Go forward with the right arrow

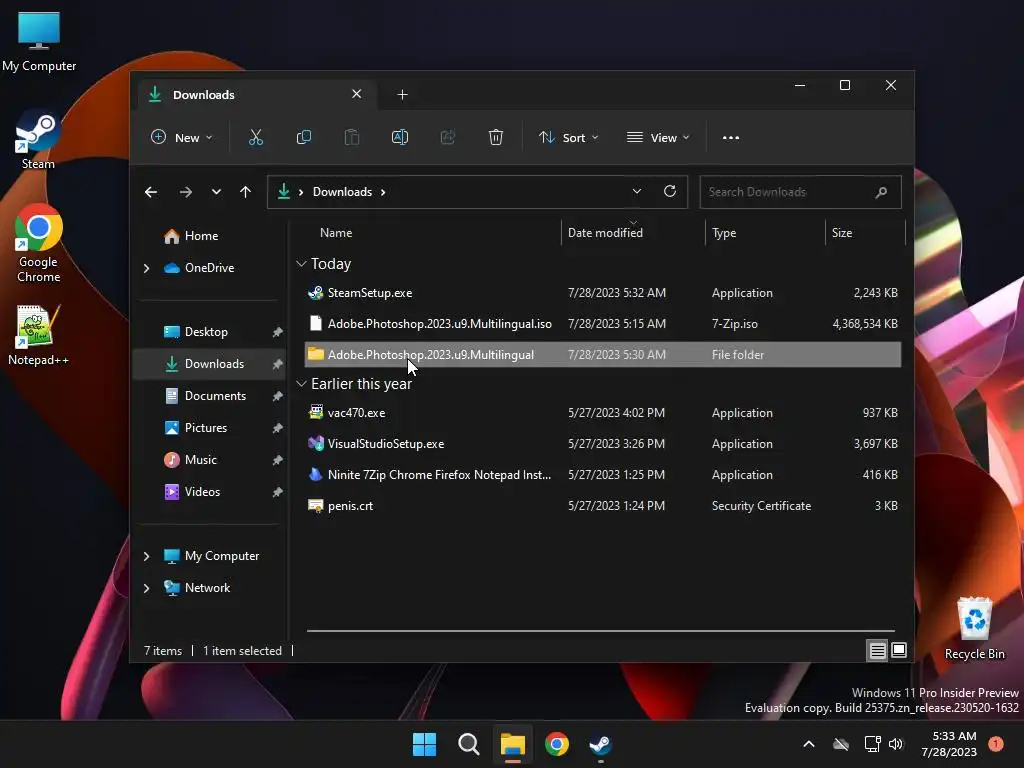coord(185,192)
